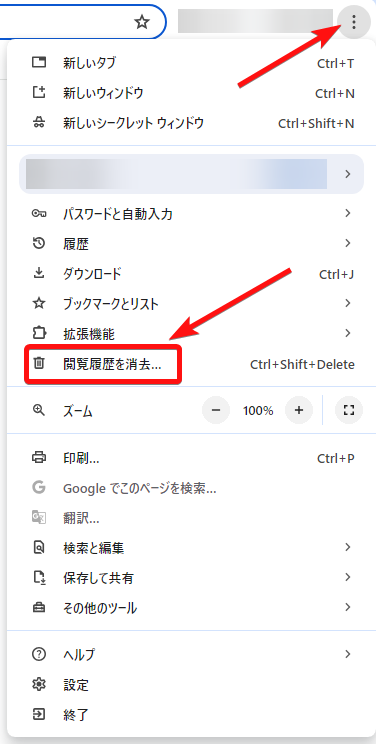Screen dimensions: 376x744
Task: Click the key icon for passwords
Action: (39, 214)
